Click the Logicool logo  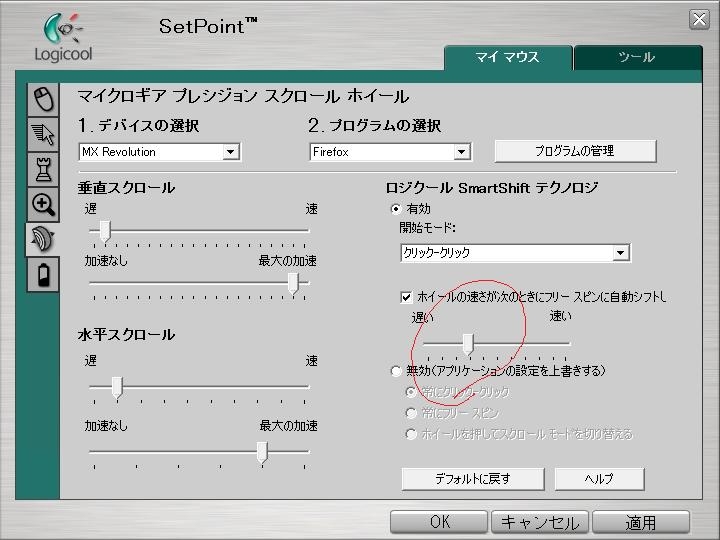click(63, 38)
